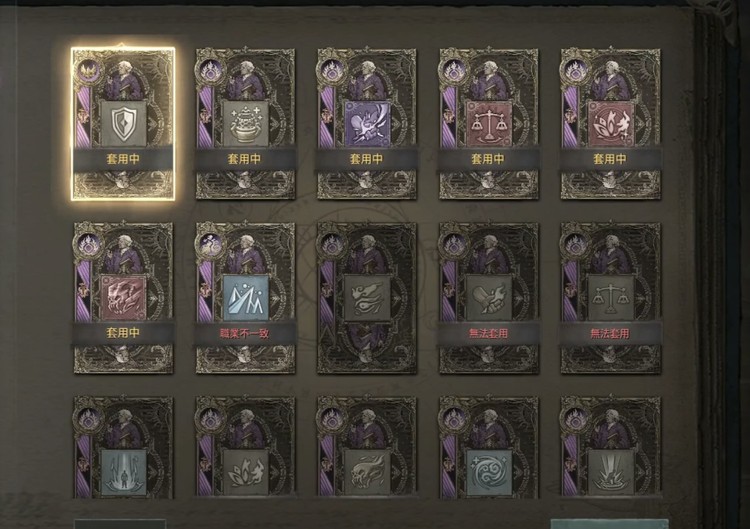Image resolution: width=750 pixels, height=529 pixels.
Task: Choose the gray flaming eye card without label
Action: [367, 298]
